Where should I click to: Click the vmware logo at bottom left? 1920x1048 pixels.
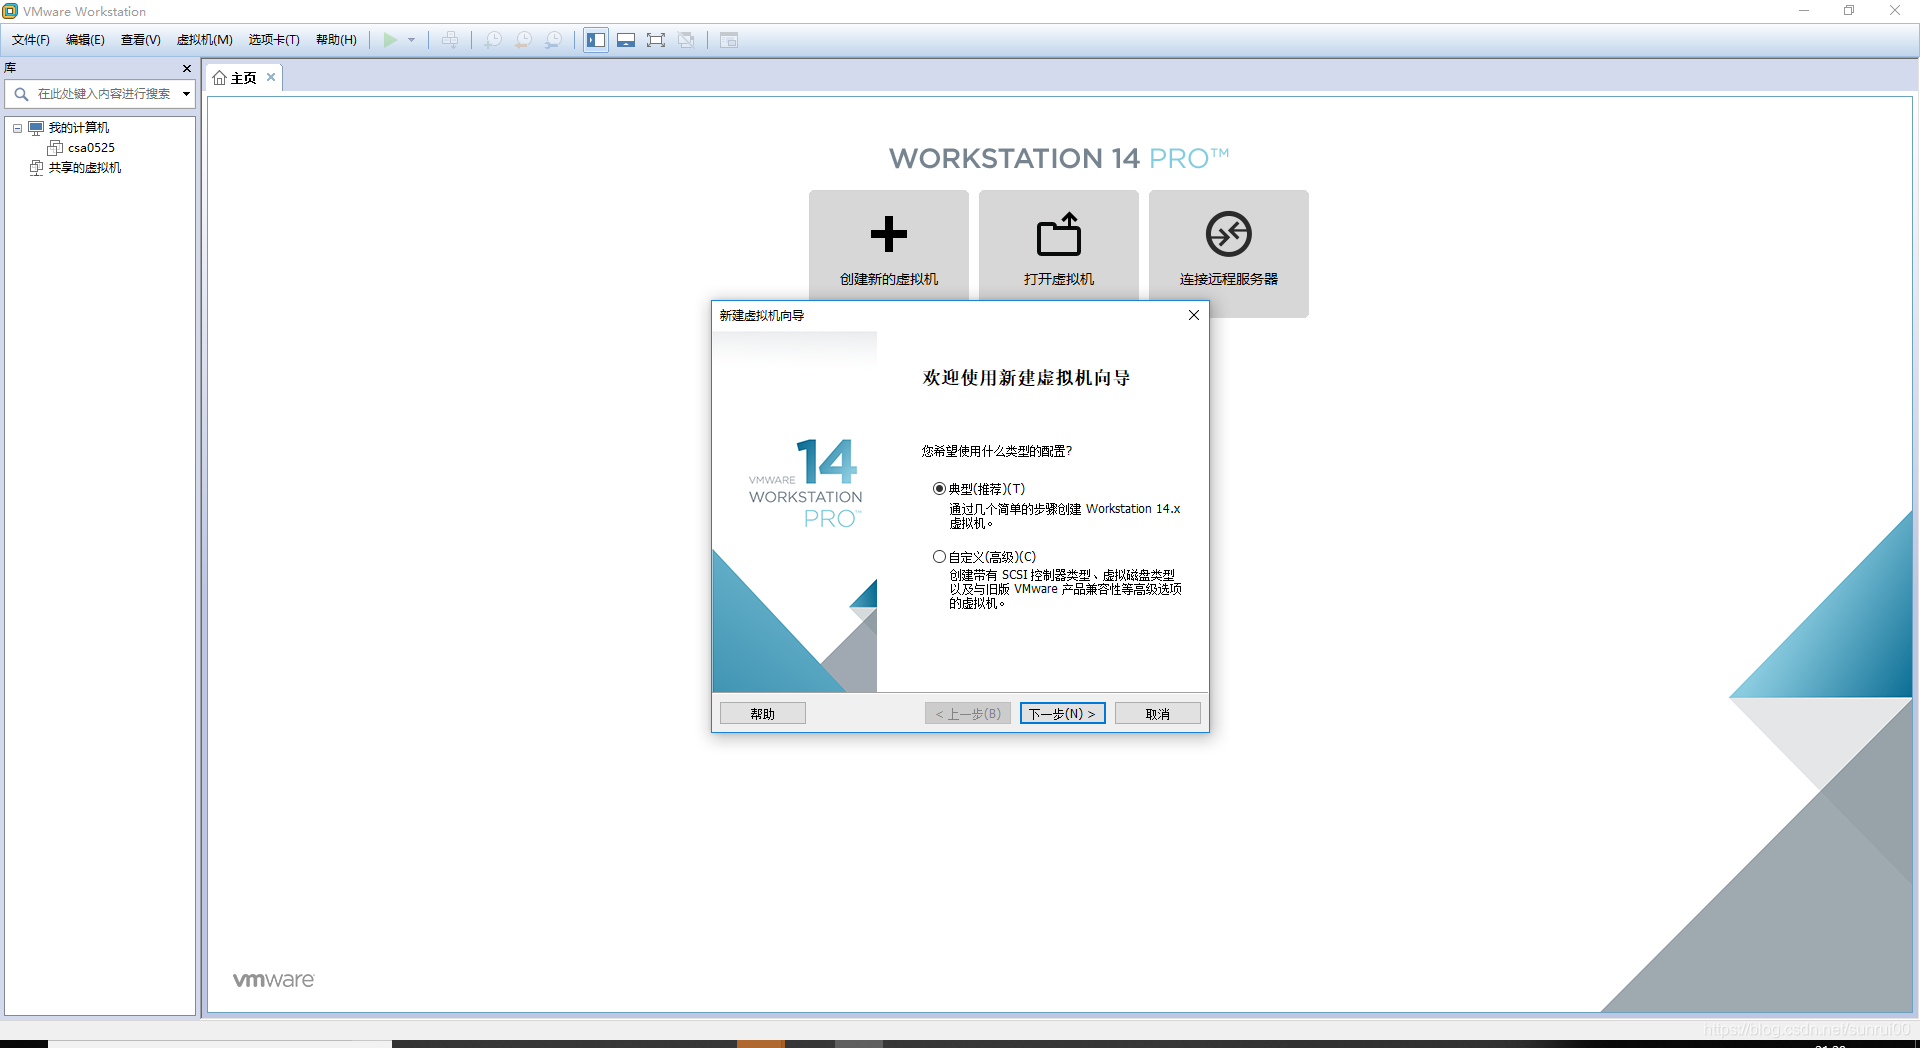(274, 980)
